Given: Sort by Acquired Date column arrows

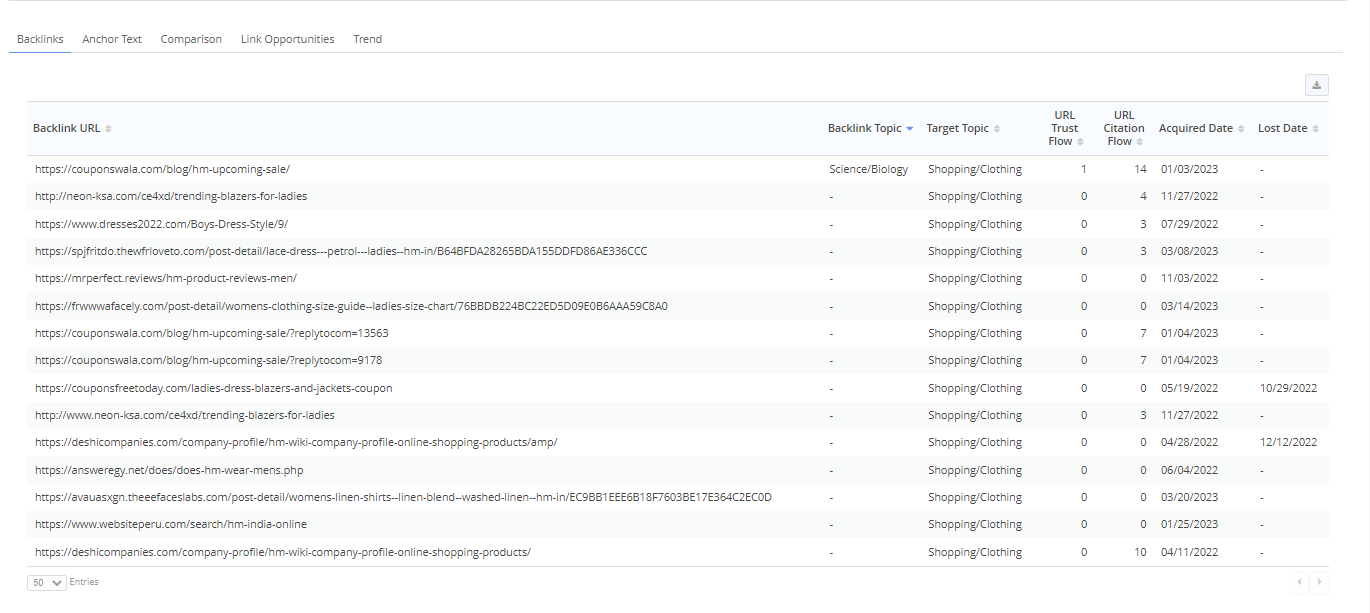Looking at the screenshot, I should coord(1241,129).
